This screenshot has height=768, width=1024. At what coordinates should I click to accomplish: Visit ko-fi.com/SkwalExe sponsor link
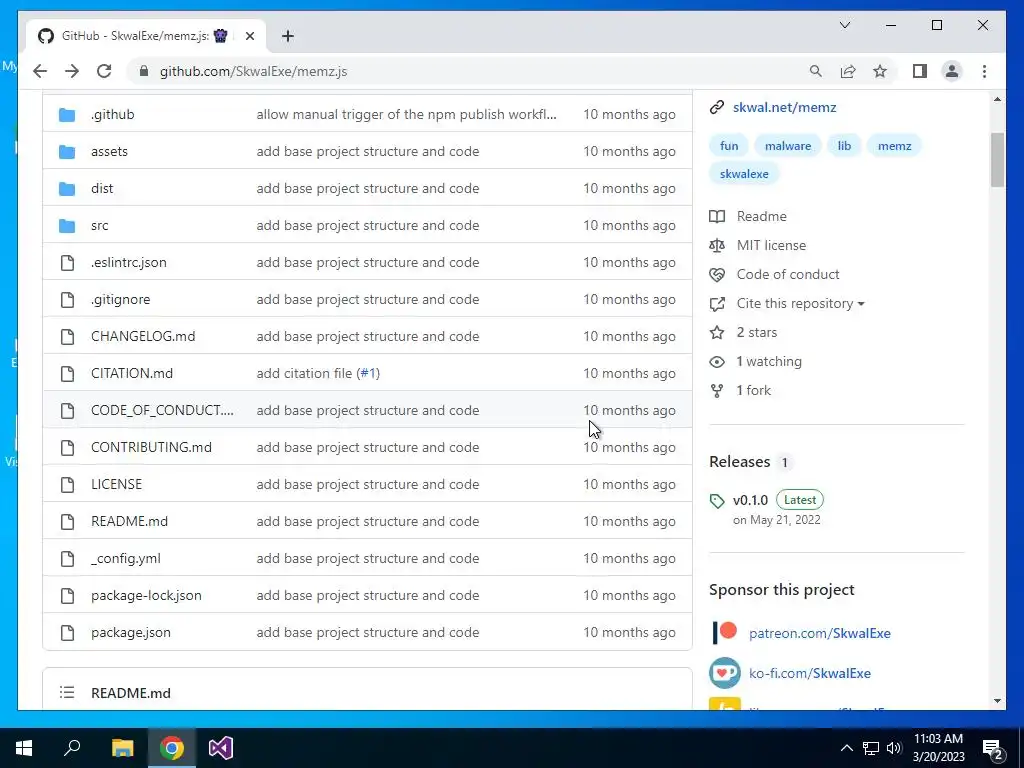pos(810,673)
